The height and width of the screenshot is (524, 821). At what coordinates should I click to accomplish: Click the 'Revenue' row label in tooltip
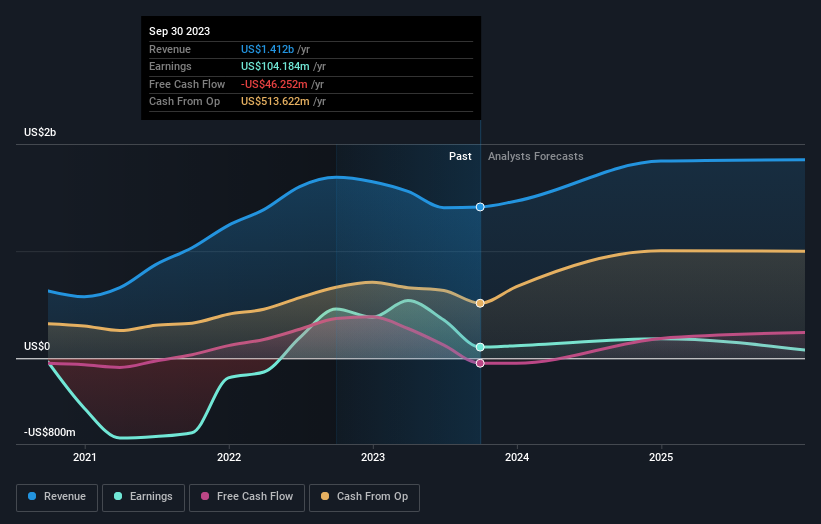click(170, 49)
